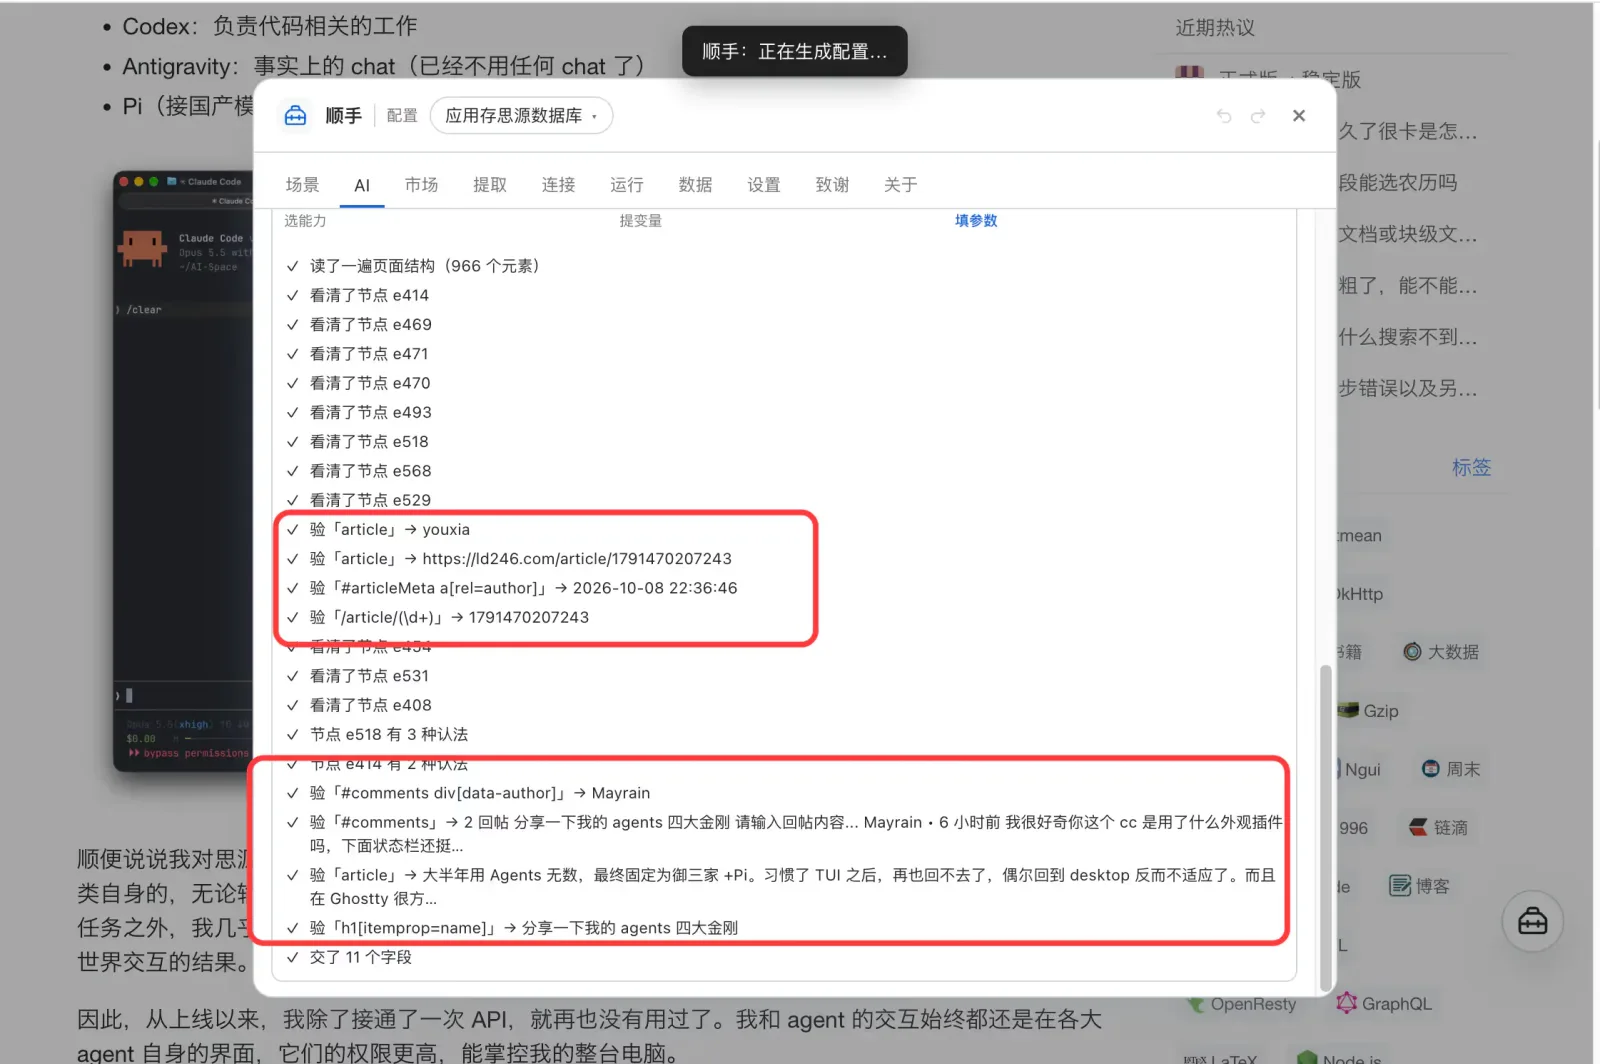Open the 大数据 tag in sidebar
The width and height of the screenshot is (1600, 1064).
point(1441,652)
